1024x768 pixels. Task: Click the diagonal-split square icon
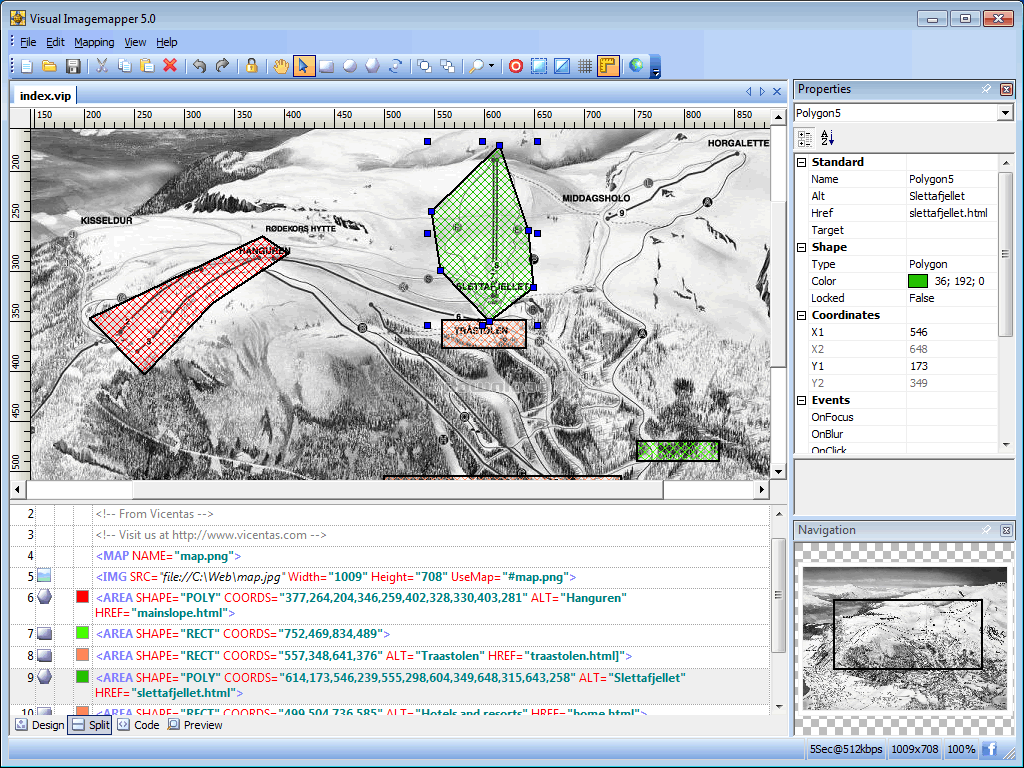(562, 66)
